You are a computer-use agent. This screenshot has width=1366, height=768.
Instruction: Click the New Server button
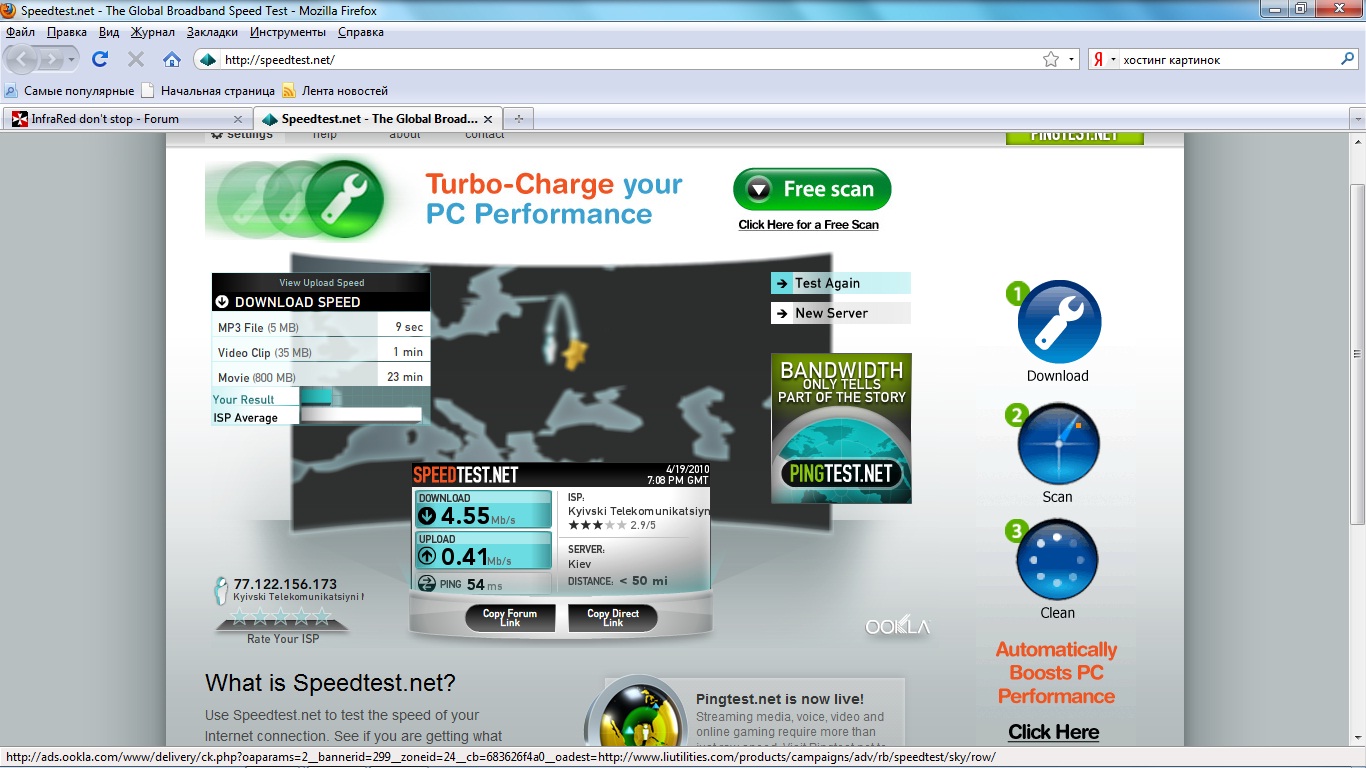click(x=840, y=313)
